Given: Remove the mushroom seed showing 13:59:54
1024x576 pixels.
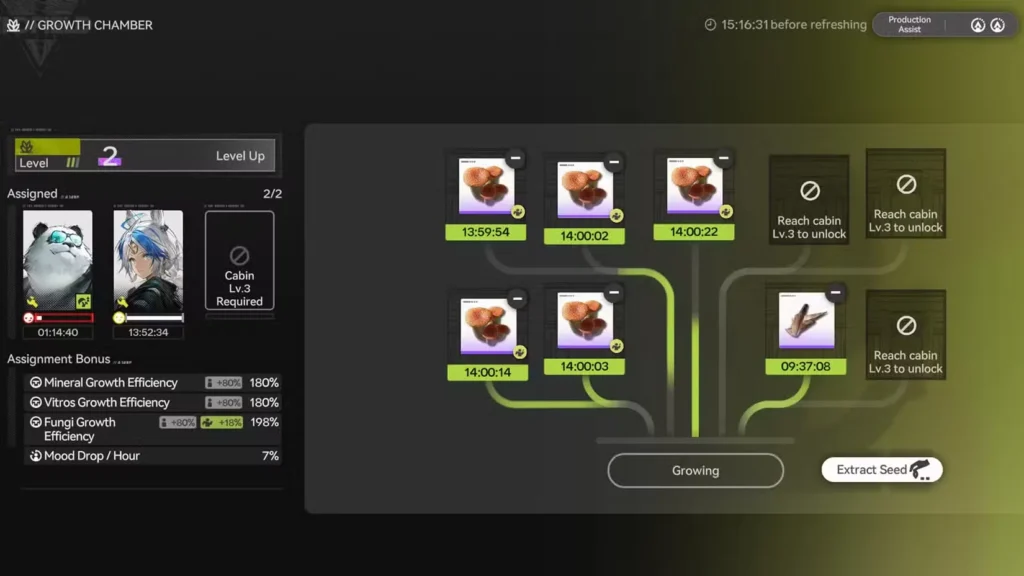Looking at the screenshot, I should coord(516,157).
